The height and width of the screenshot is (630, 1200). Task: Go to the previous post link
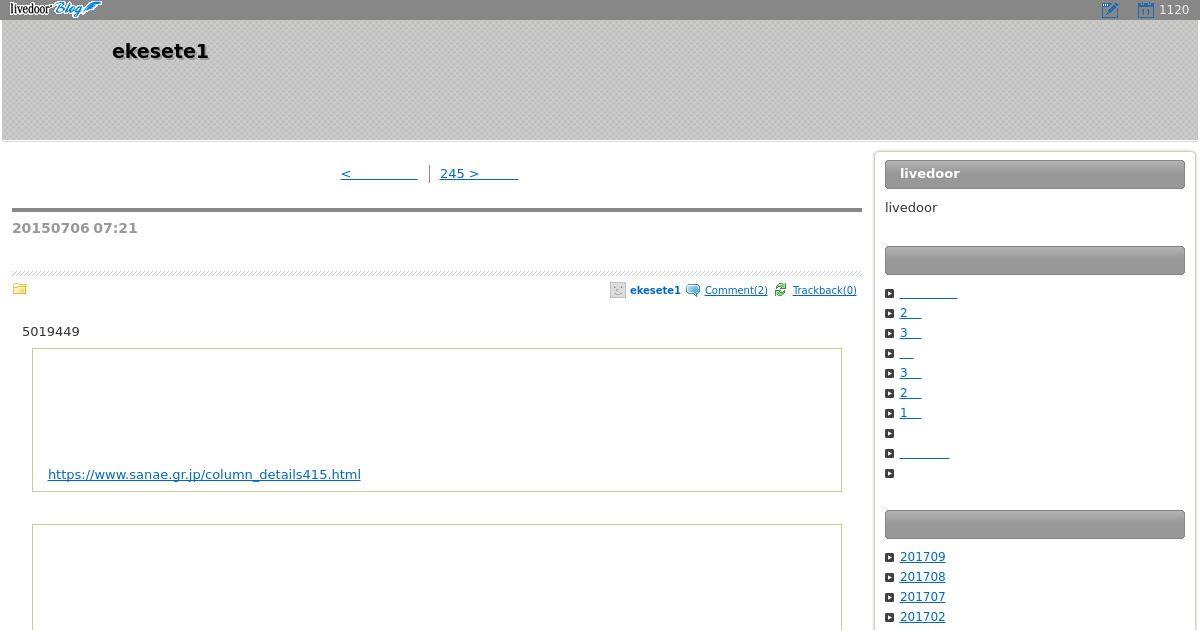[x=379, y=174]
